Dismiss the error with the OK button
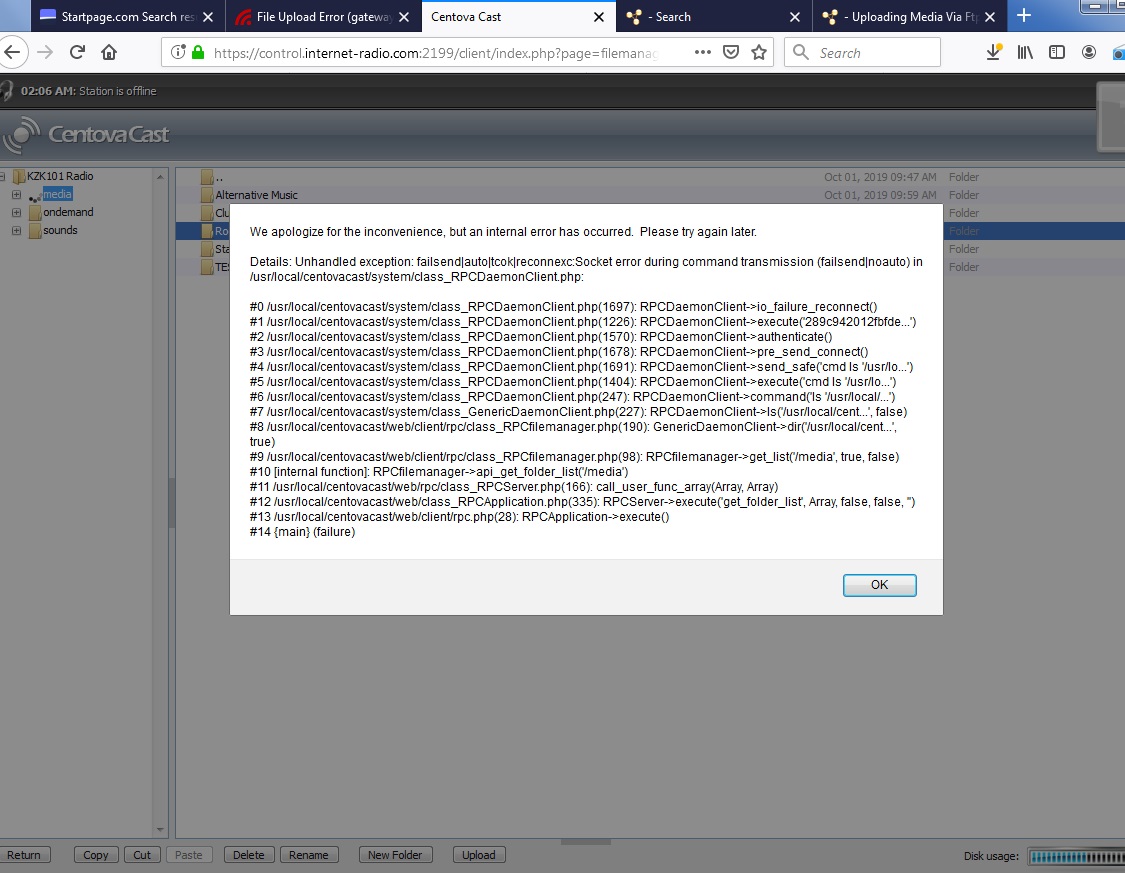The image size is (1125, 873). [878, 584]
